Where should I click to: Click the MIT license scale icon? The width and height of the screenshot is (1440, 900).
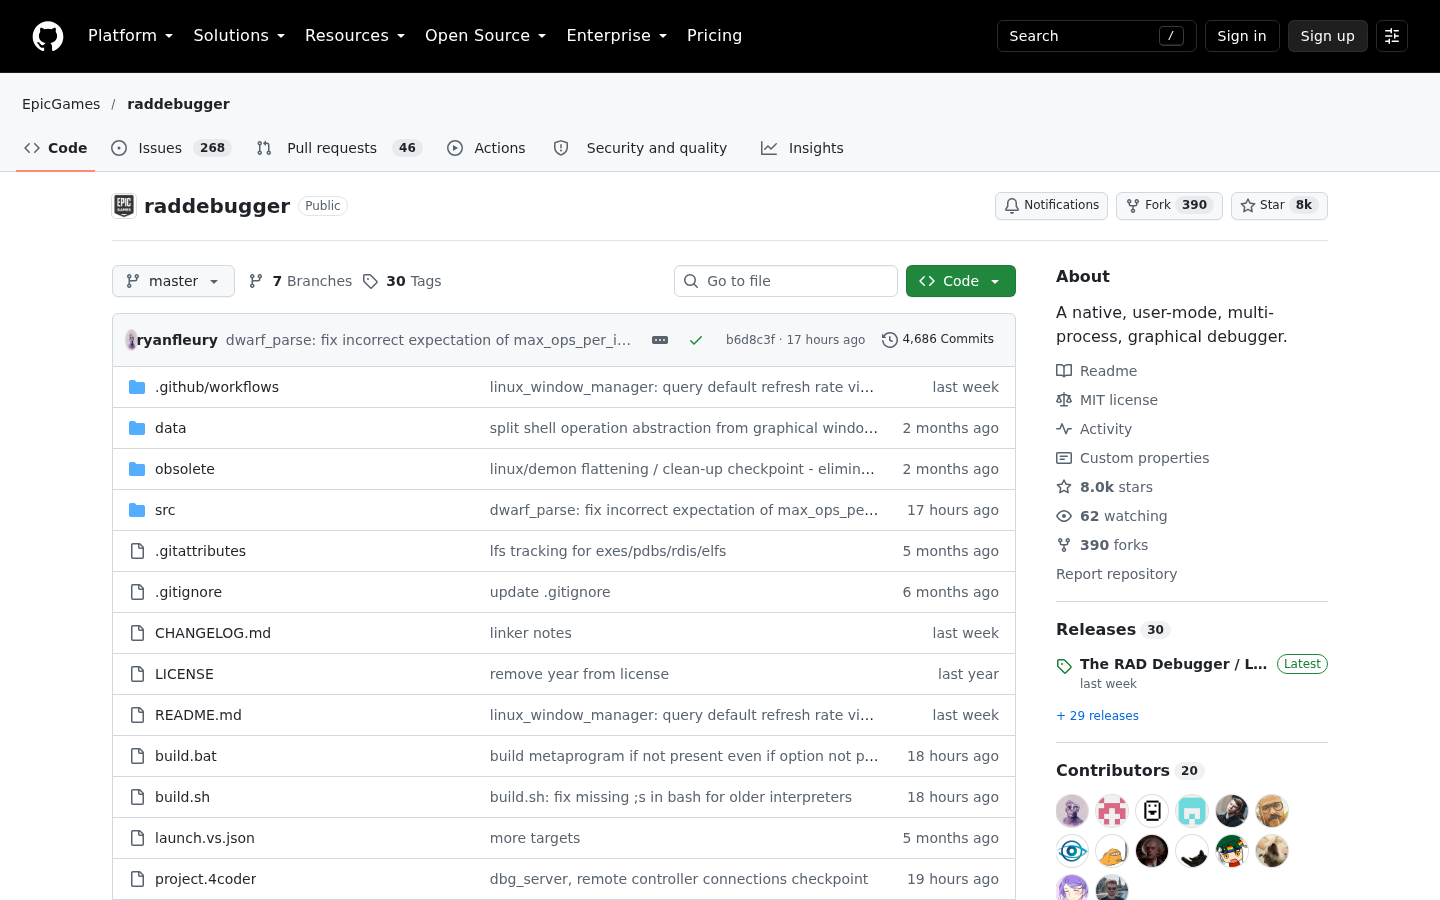pyautogui.click(x=1064, y=400)
